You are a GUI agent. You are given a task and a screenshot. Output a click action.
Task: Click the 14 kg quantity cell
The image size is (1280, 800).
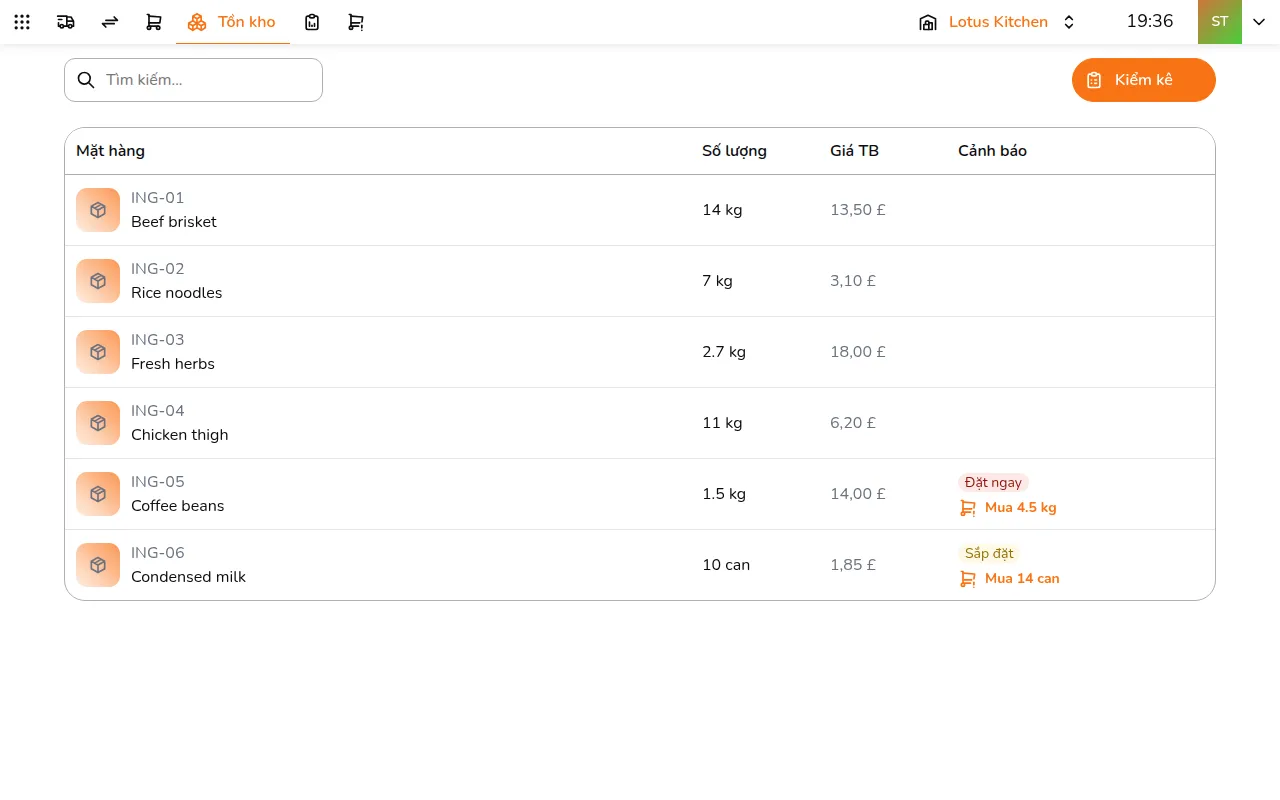pos(722,210)
